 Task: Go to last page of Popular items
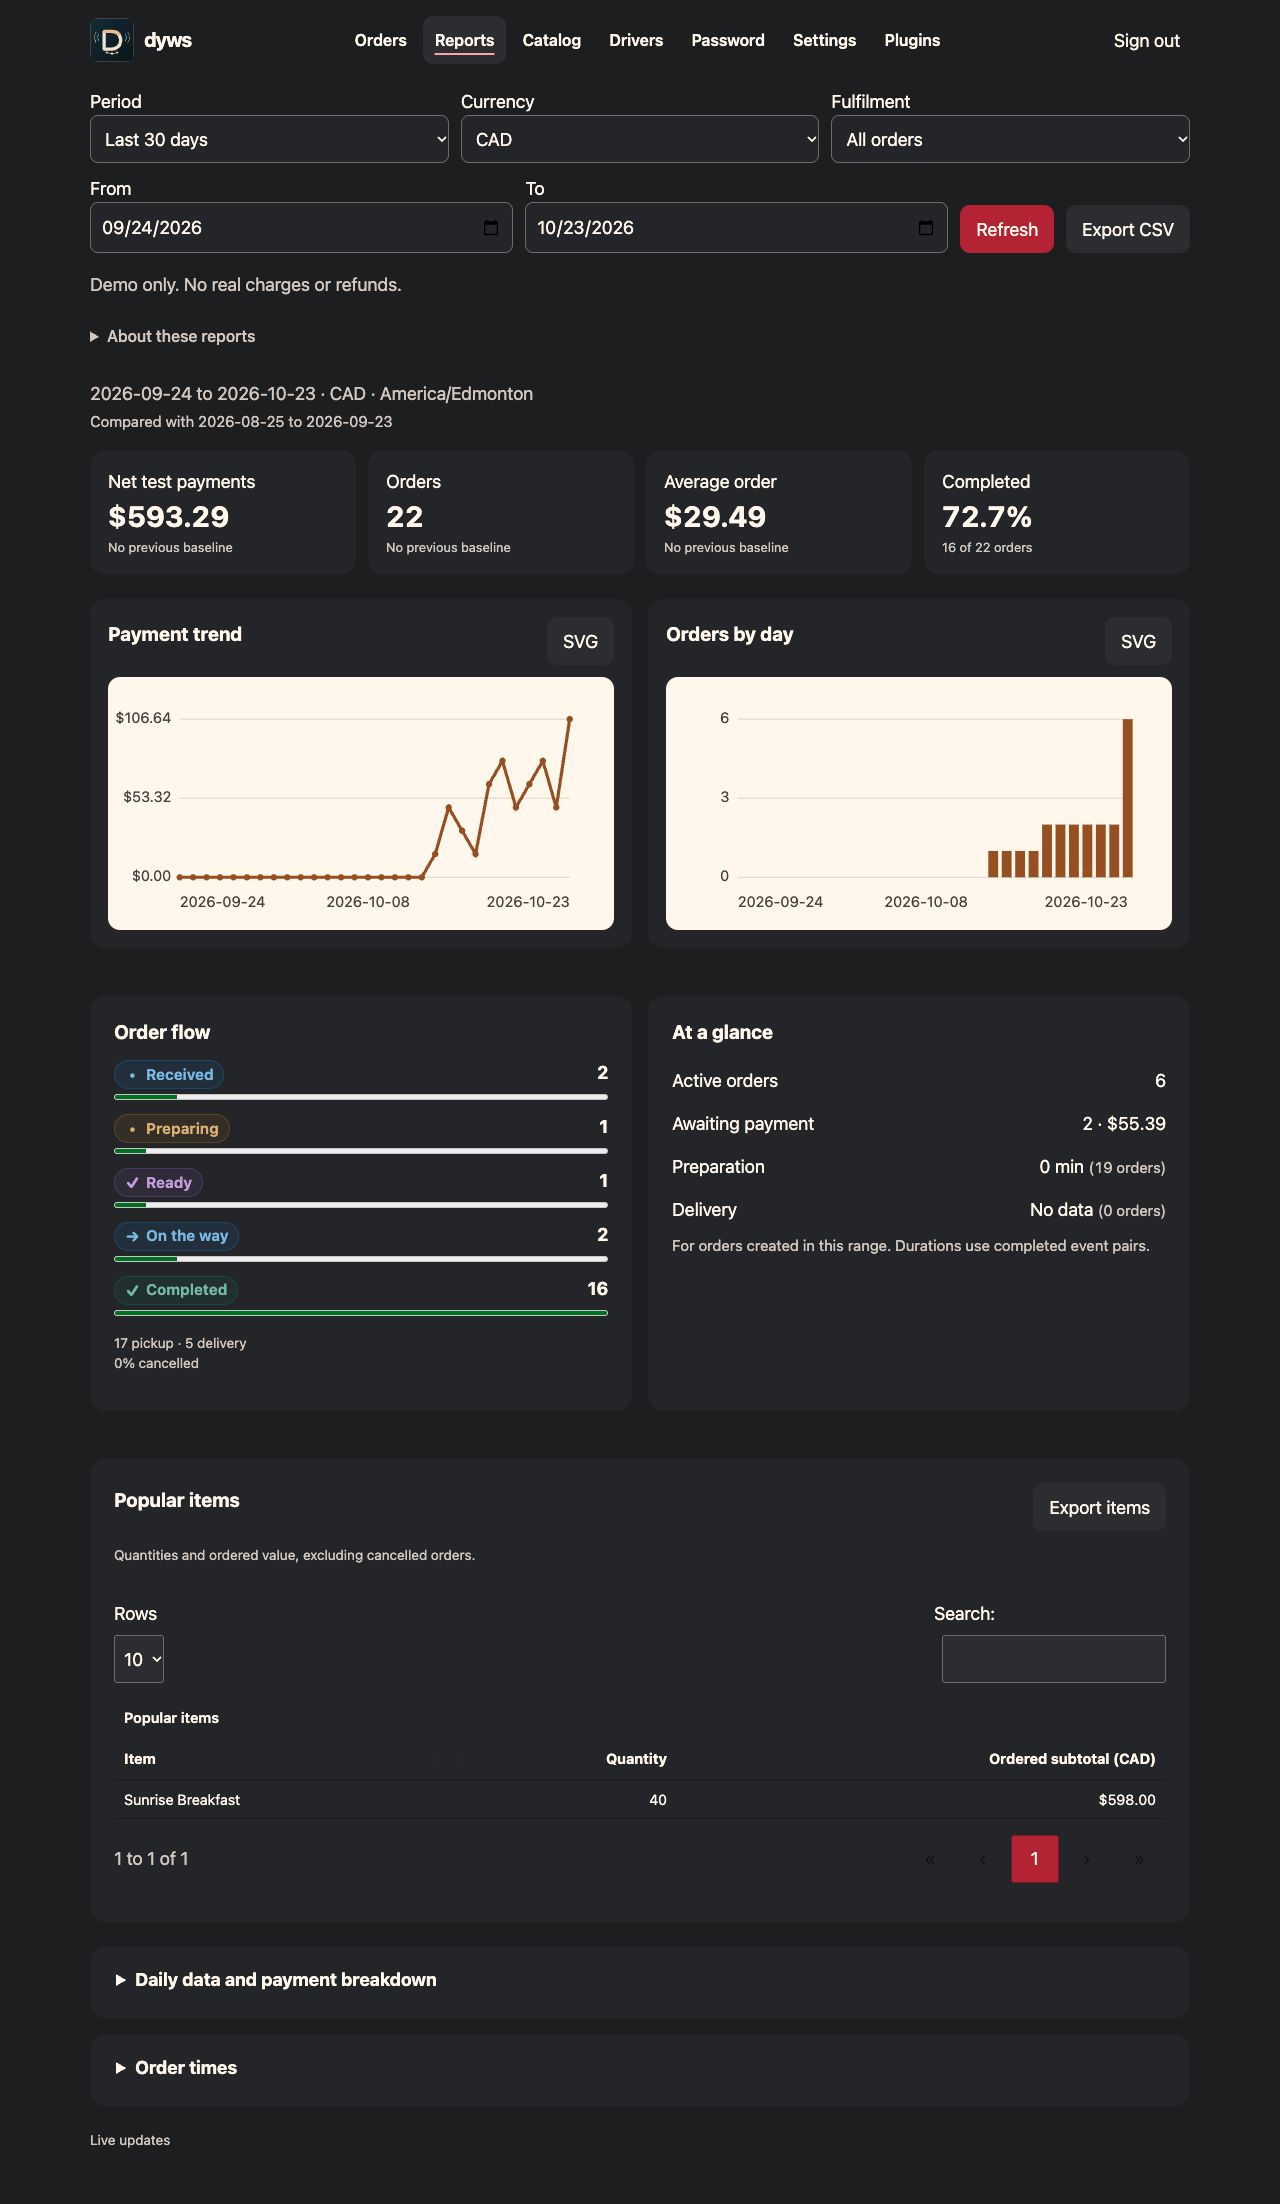pos(1139,1859)
